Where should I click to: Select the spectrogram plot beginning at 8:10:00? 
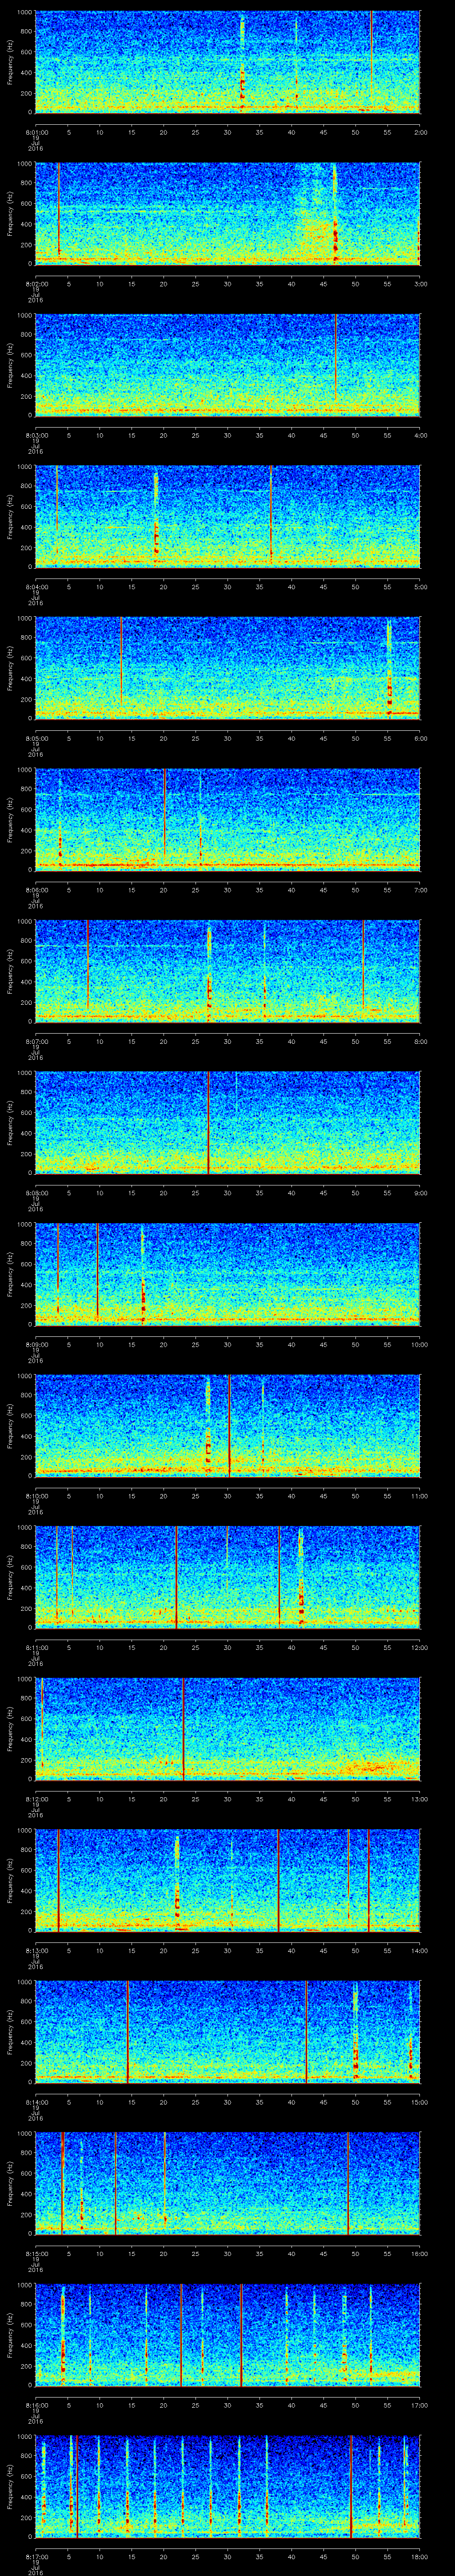pos(228,1426)
